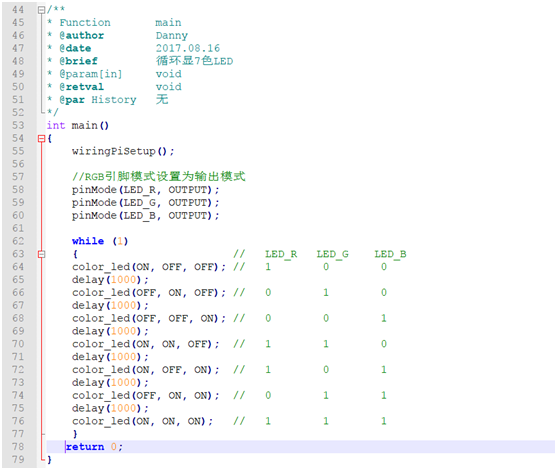Click on the 'while' keyword
Screen dimensions: 557x470
[88, 241]
